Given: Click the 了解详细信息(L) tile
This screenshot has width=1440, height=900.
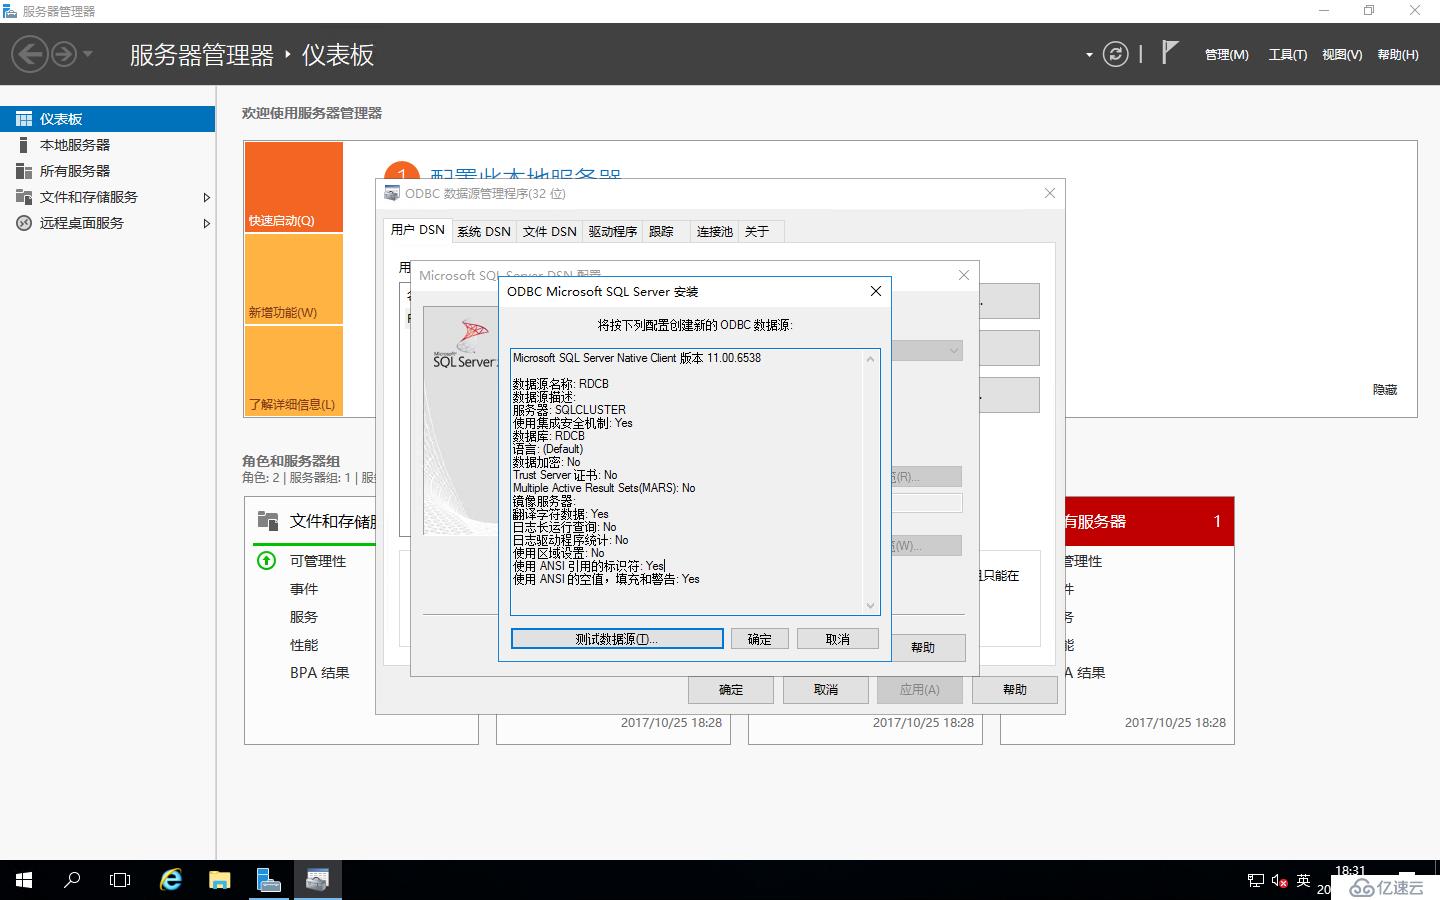Looking at the screenshot, I should [x=294, y=371].
